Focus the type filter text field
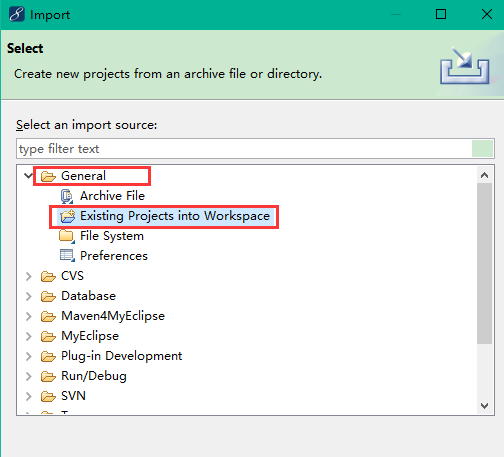The image size is (504, 457). [x=244, y=149]
